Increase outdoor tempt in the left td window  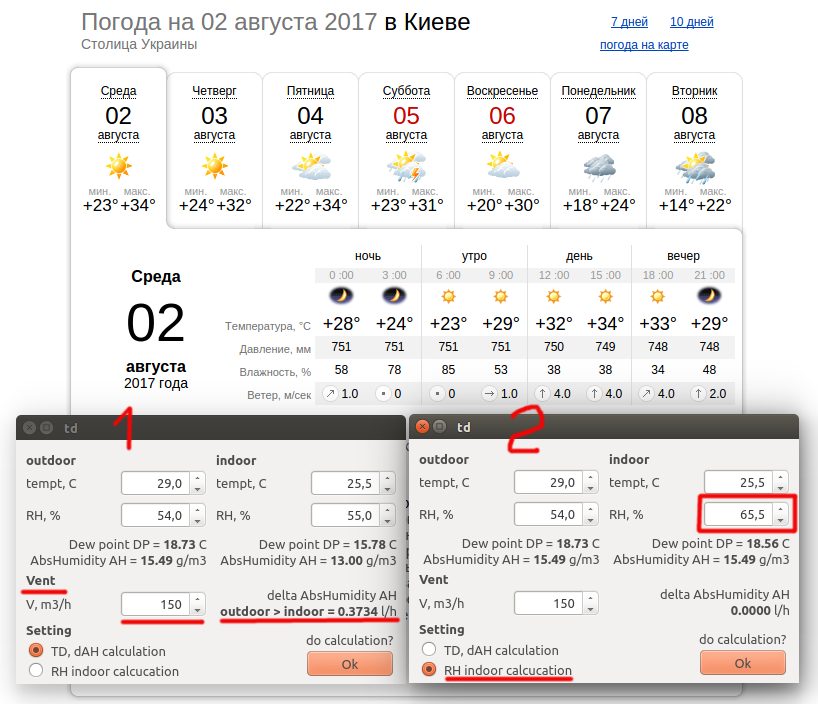point(197,479)
